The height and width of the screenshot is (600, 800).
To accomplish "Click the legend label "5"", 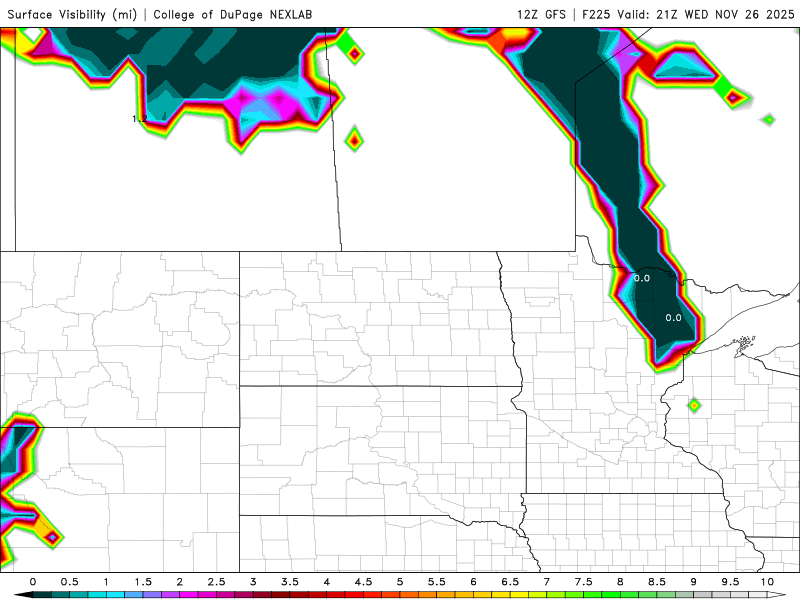I will (400, 582).
